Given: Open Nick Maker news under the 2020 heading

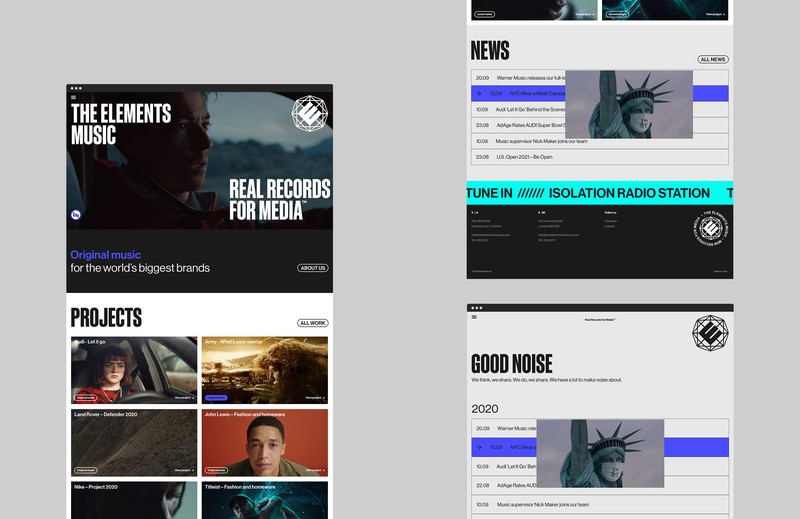Looking at the screenshot, I should 545,505.
